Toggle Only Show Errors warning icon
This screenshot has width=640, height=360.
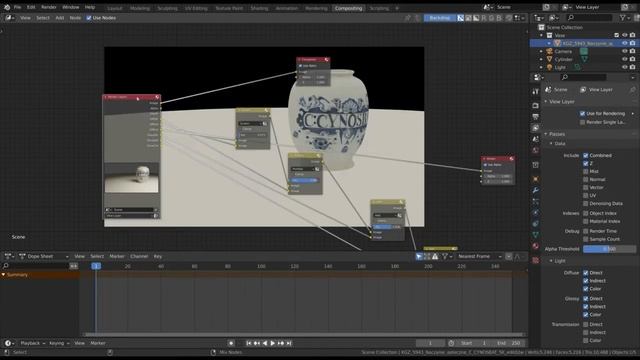[435, 256]
